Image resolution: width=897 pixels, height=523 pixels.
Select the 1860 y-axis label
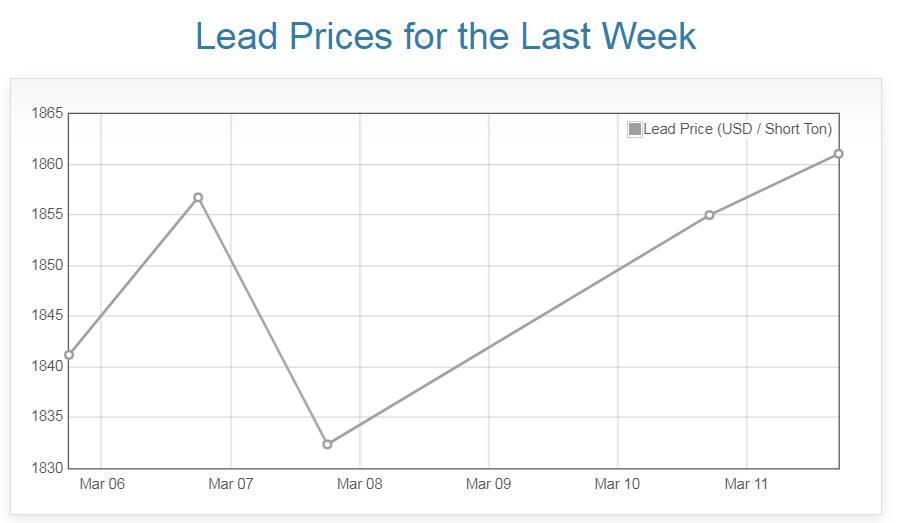coord(47,164)
